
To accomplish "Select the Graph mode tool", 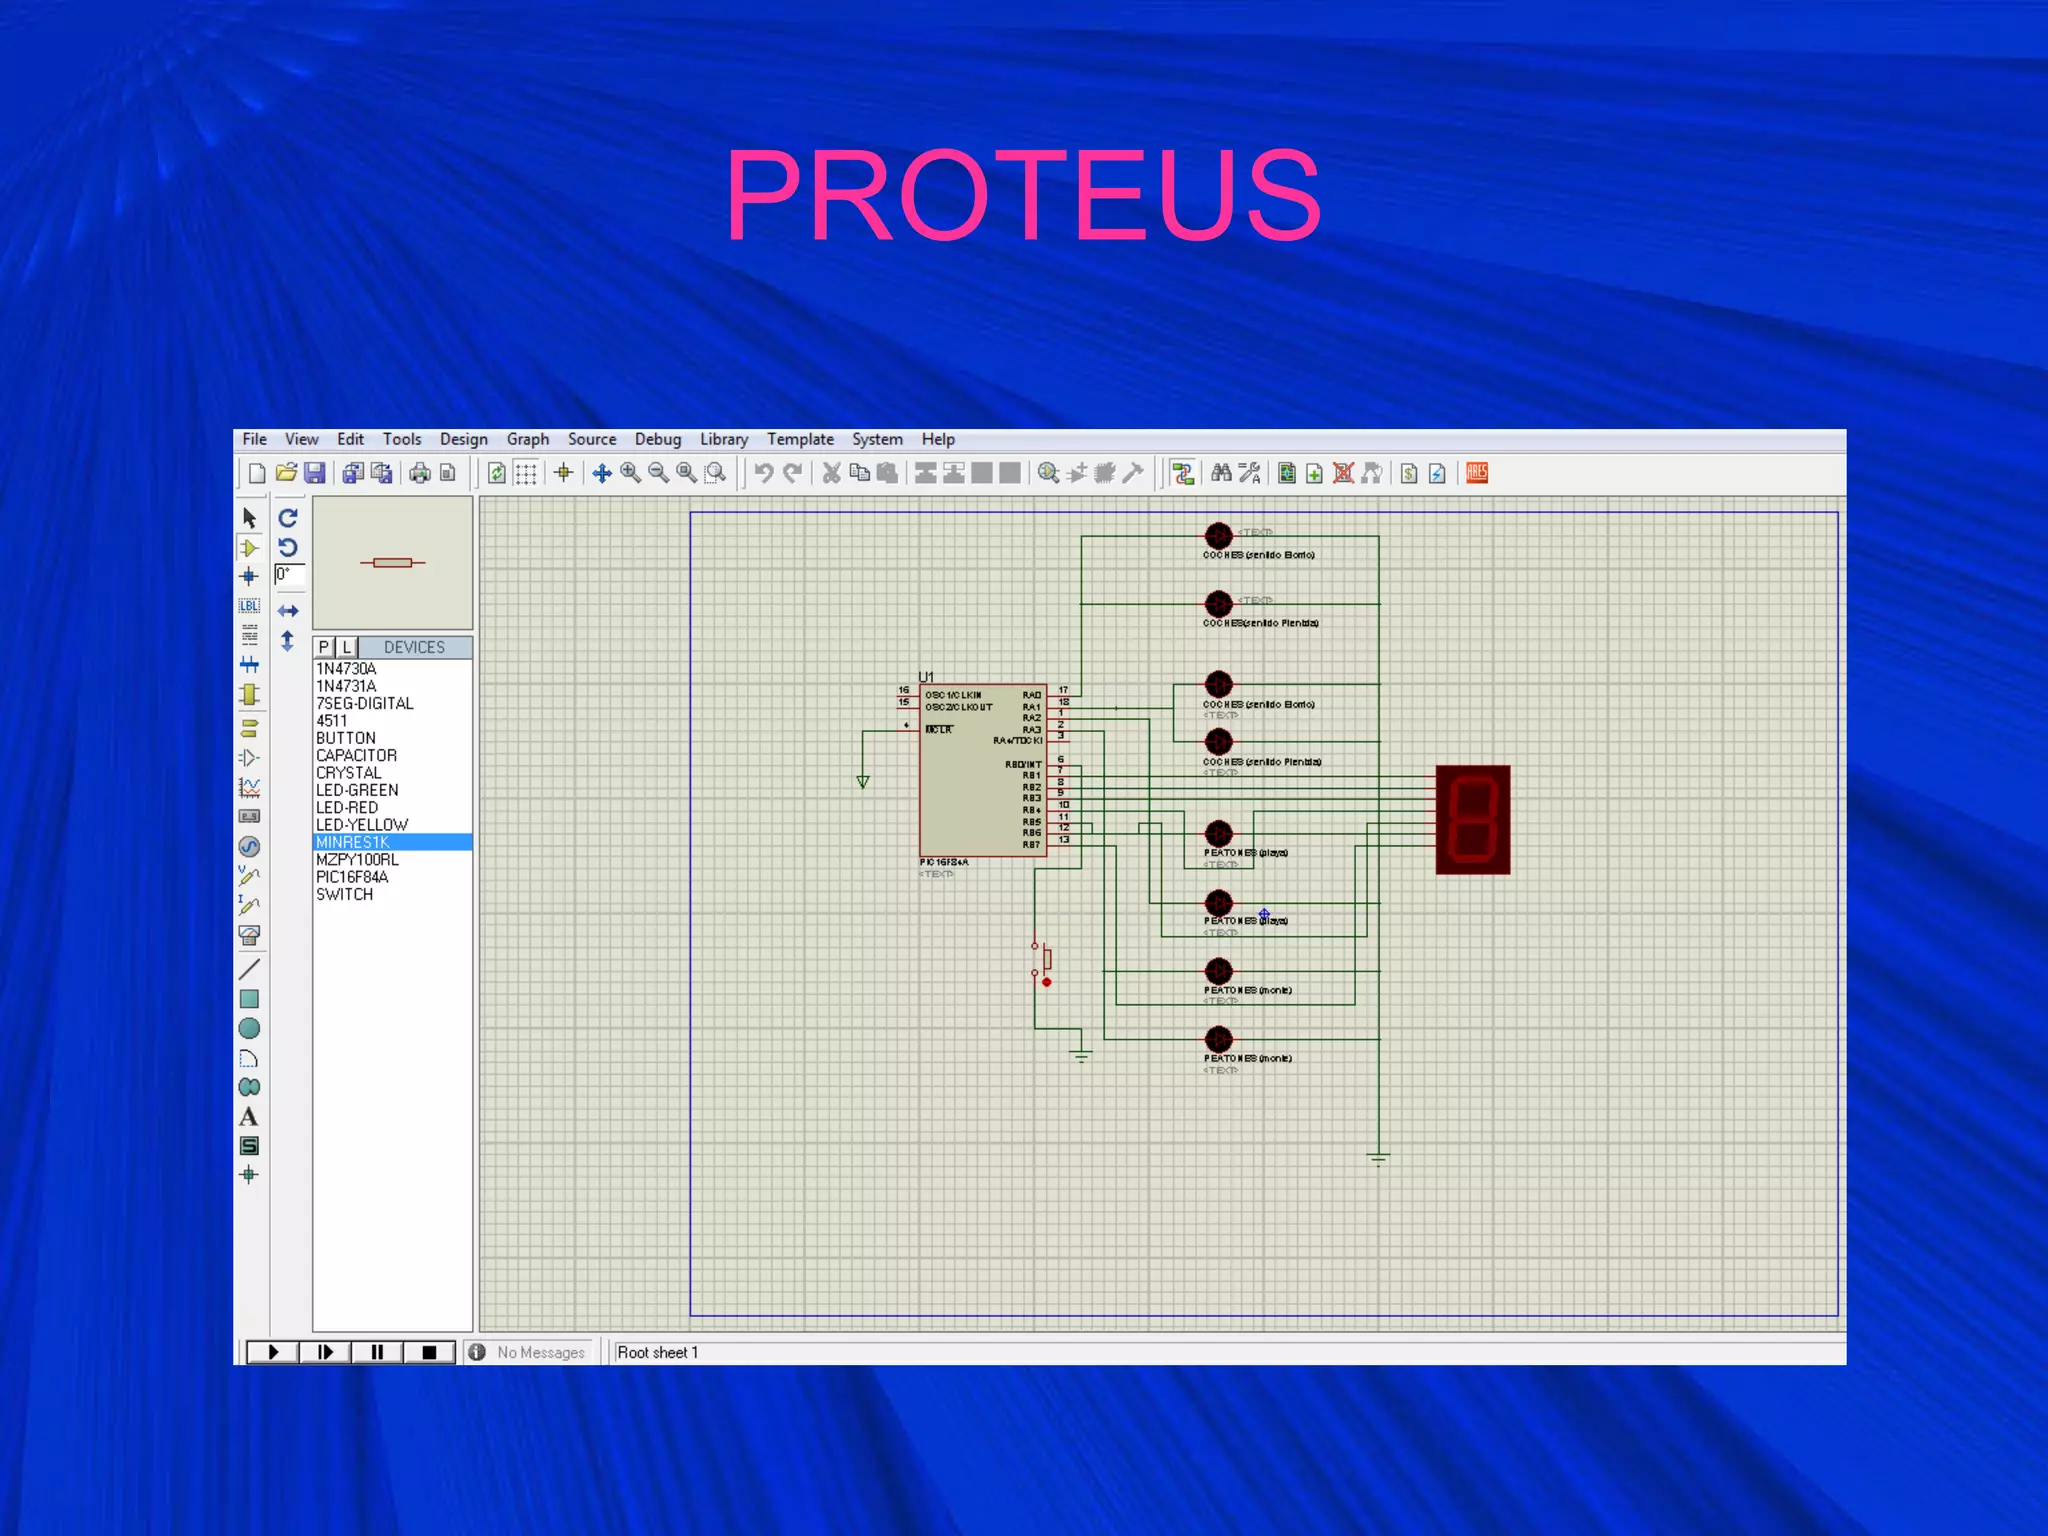I will [250, 787].
